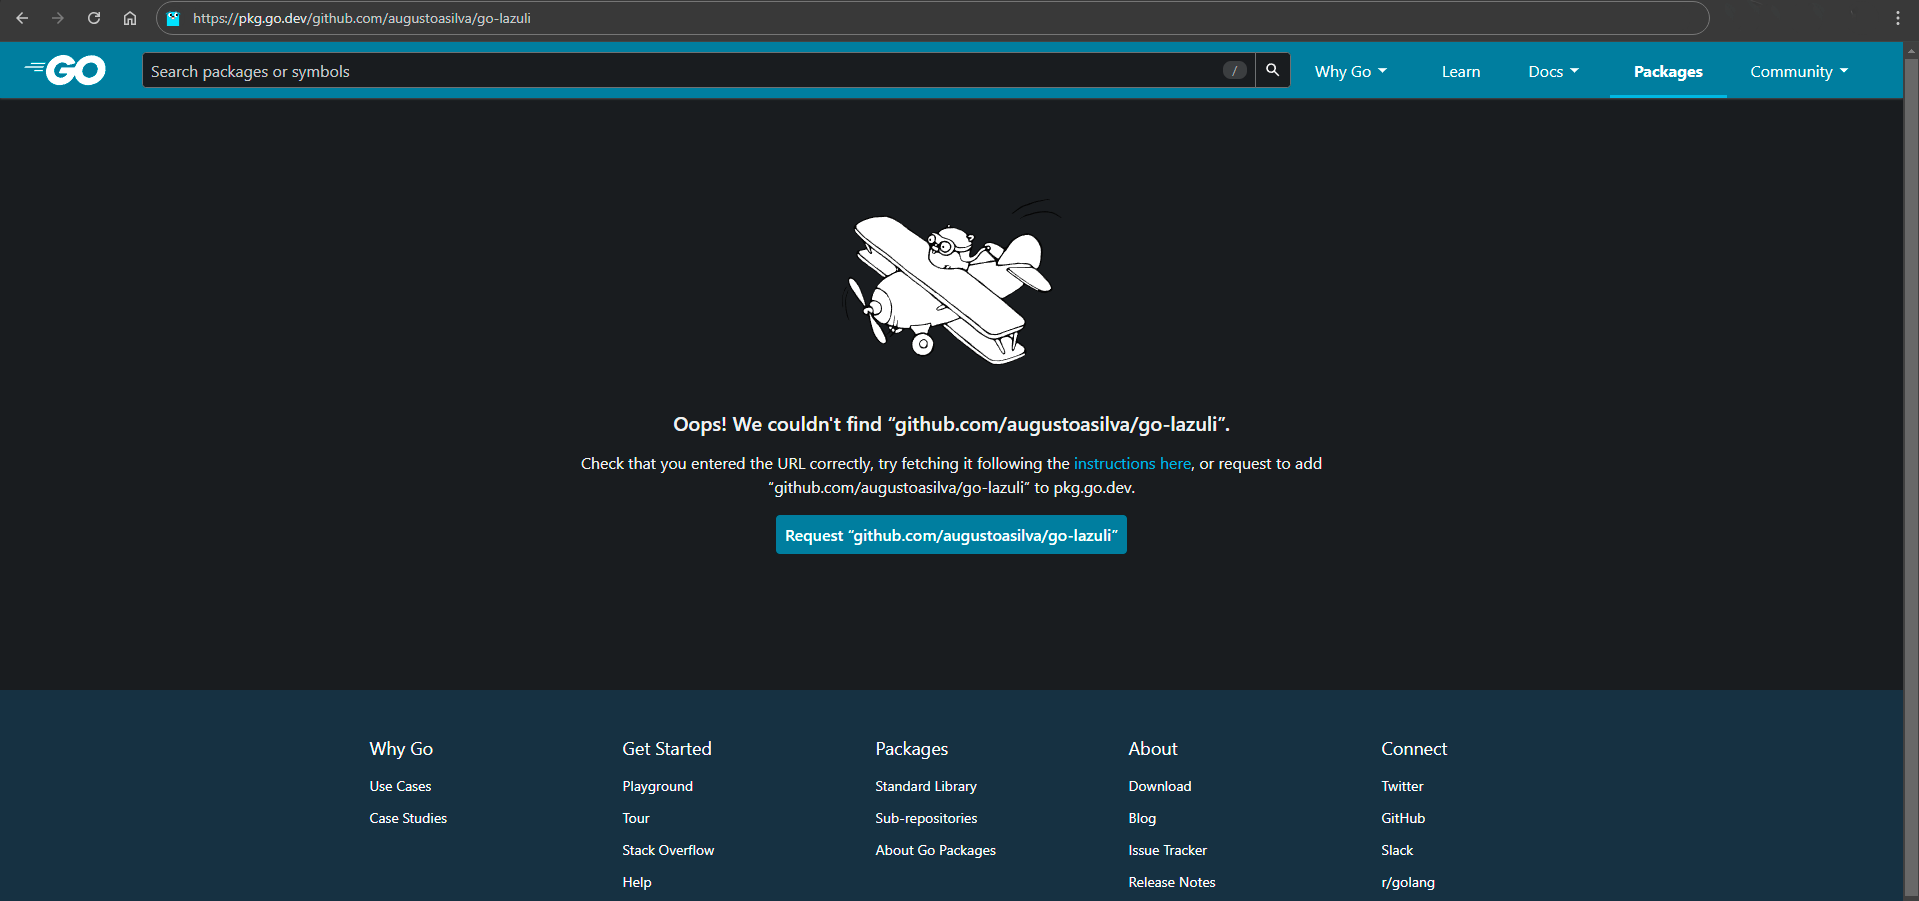Click the Go logo in the header
This screenshot has width=1919, height=901.
pyautogui.click(x=65, y=70)
